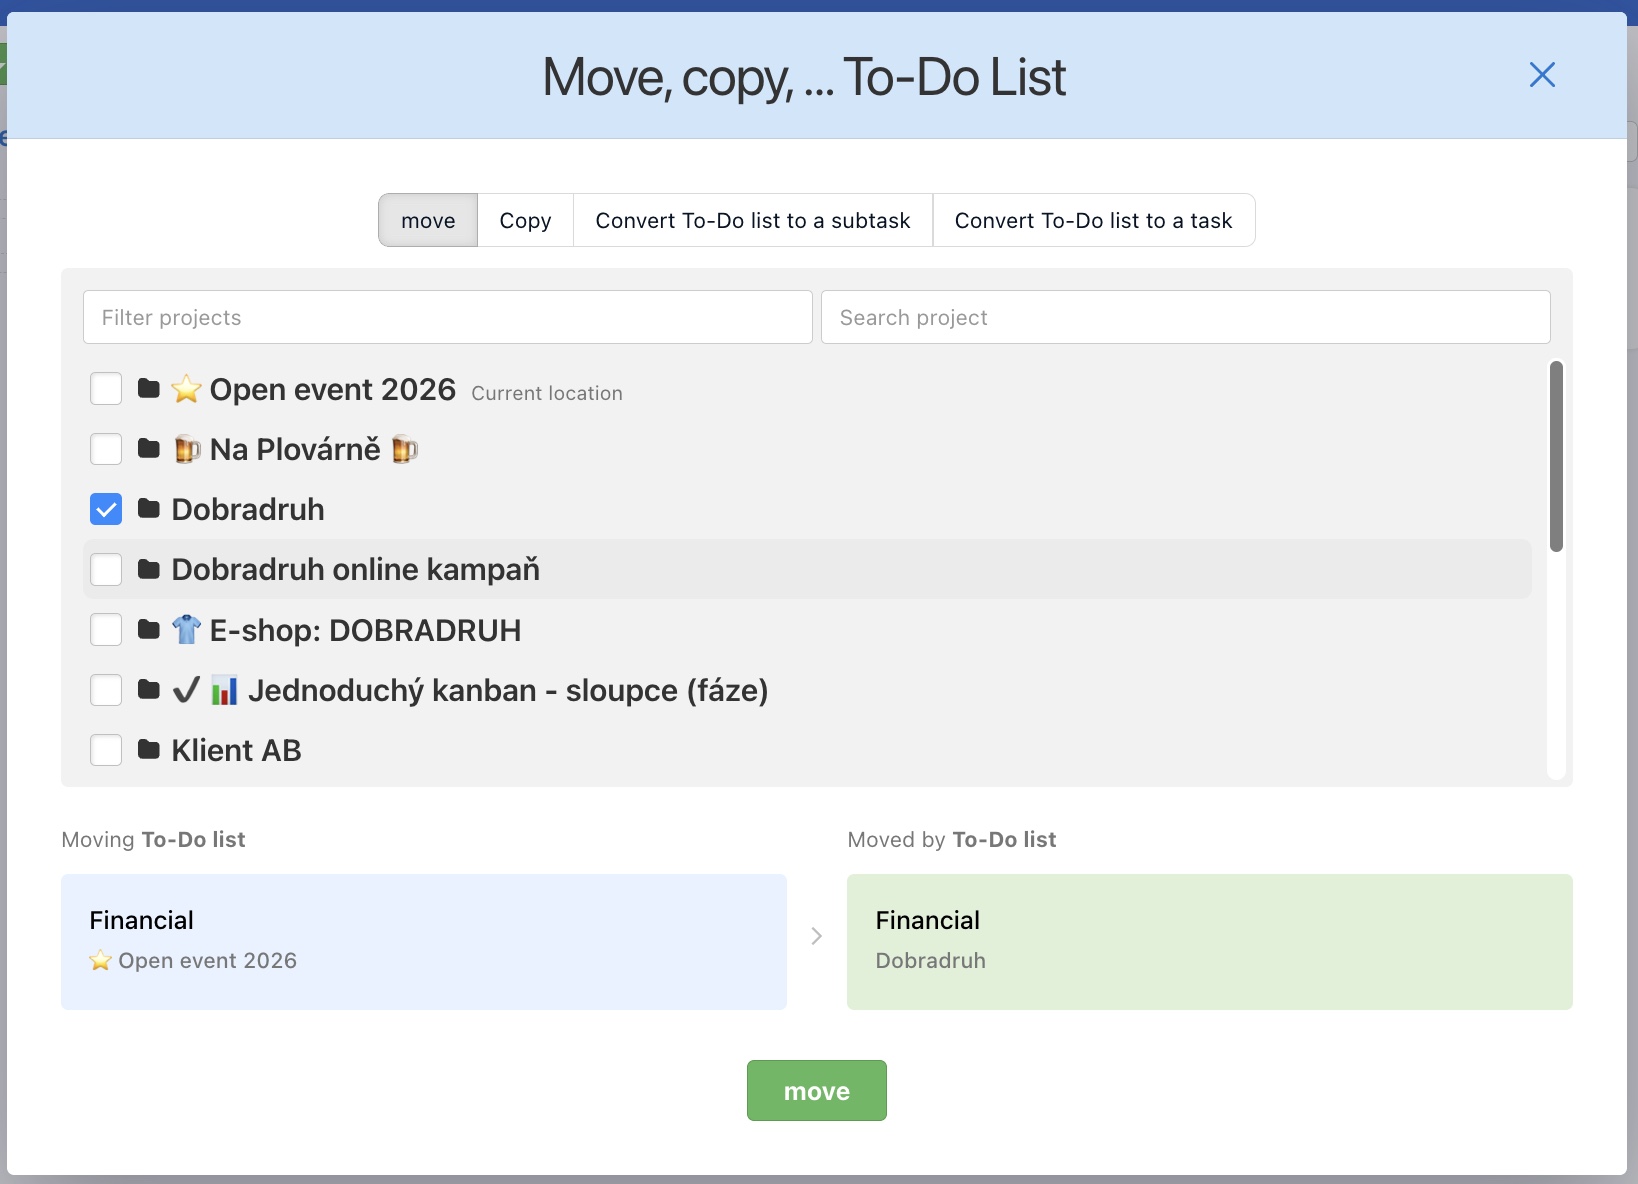
Task: Enable the E-shop: DOBRADRUH checkbox
Action: pyautogui.click(x=106, y=630)
